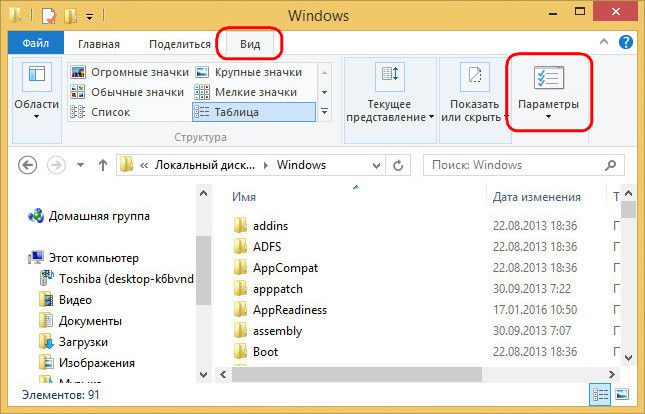The image size is (645, 414).
Task: Switch to large thumbnails view in status bar
Action: coord(626,395)
